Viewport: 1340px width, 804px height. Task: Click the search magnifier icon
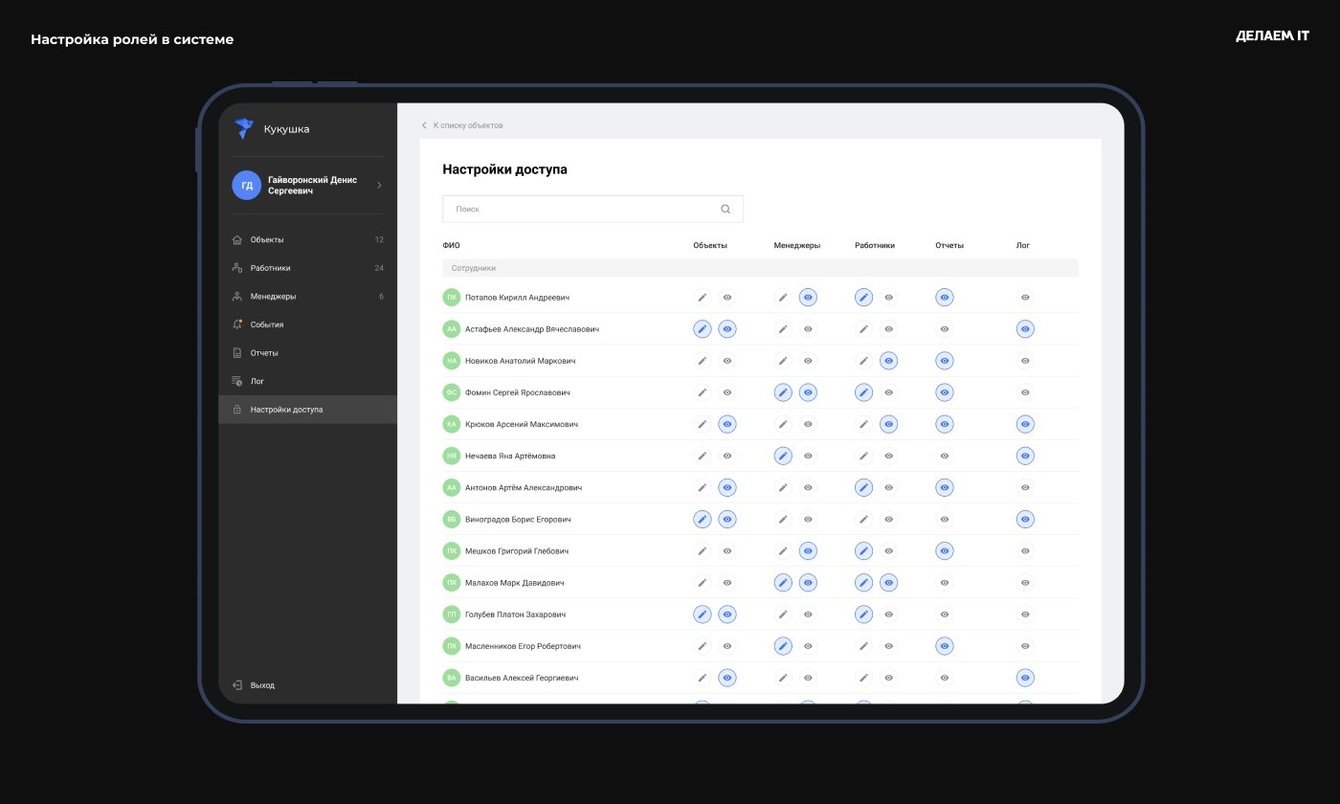point(726,209)
